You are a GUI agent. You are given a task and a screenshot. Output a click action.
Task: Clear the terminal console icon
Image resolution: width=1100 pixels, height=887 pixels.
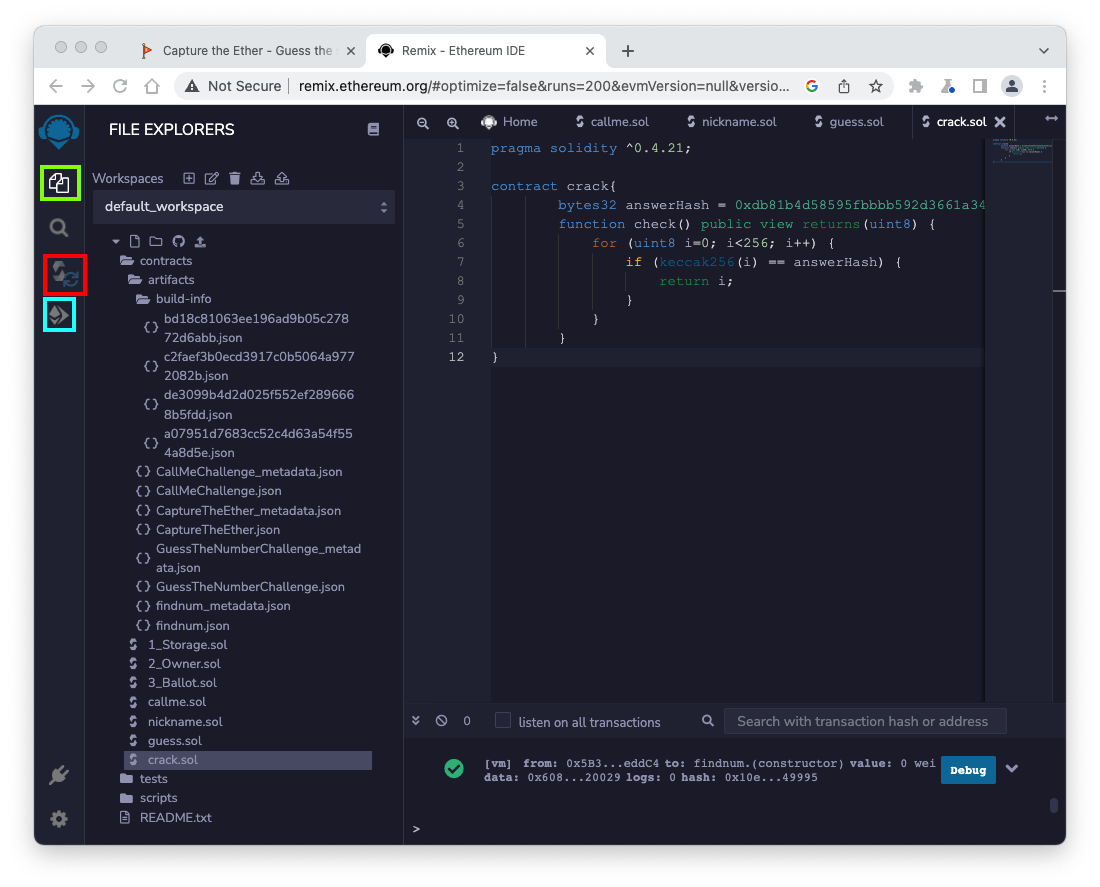442,721
